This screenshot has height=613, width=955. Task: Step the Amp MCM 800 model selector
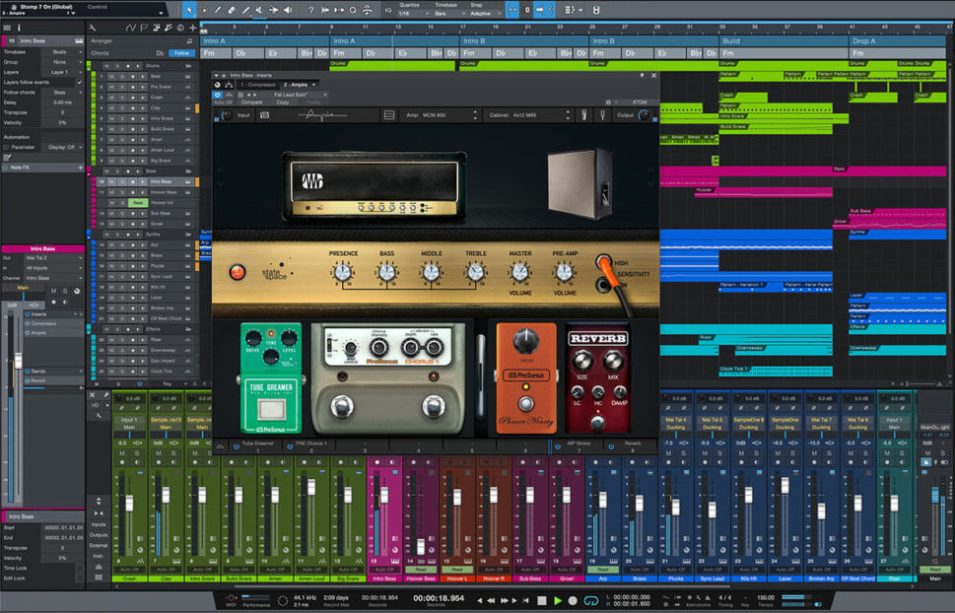click(x=475, y=115)
